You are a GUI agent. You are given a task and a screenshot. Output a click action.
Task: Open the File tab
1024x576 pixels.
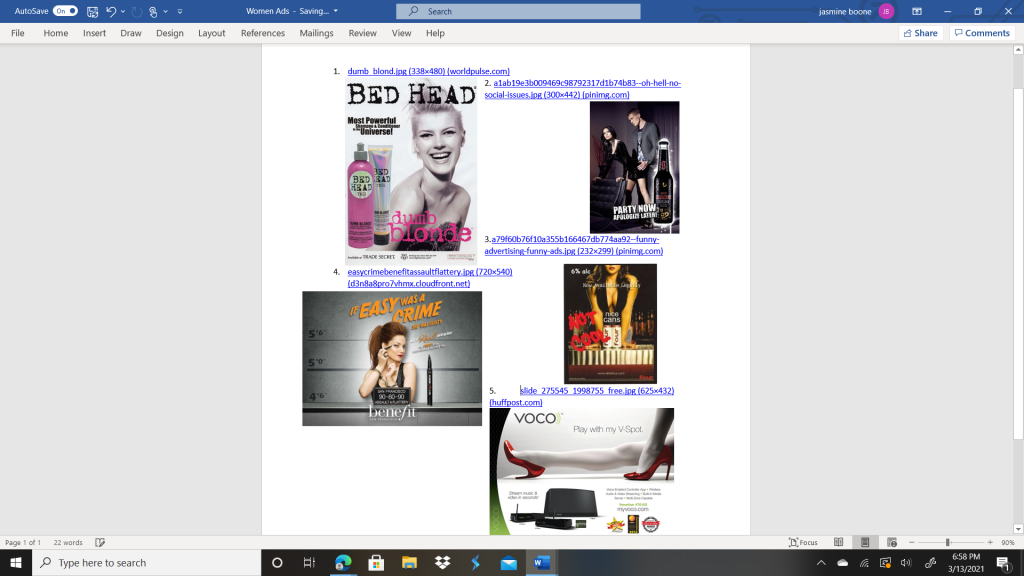pos(18,33)
